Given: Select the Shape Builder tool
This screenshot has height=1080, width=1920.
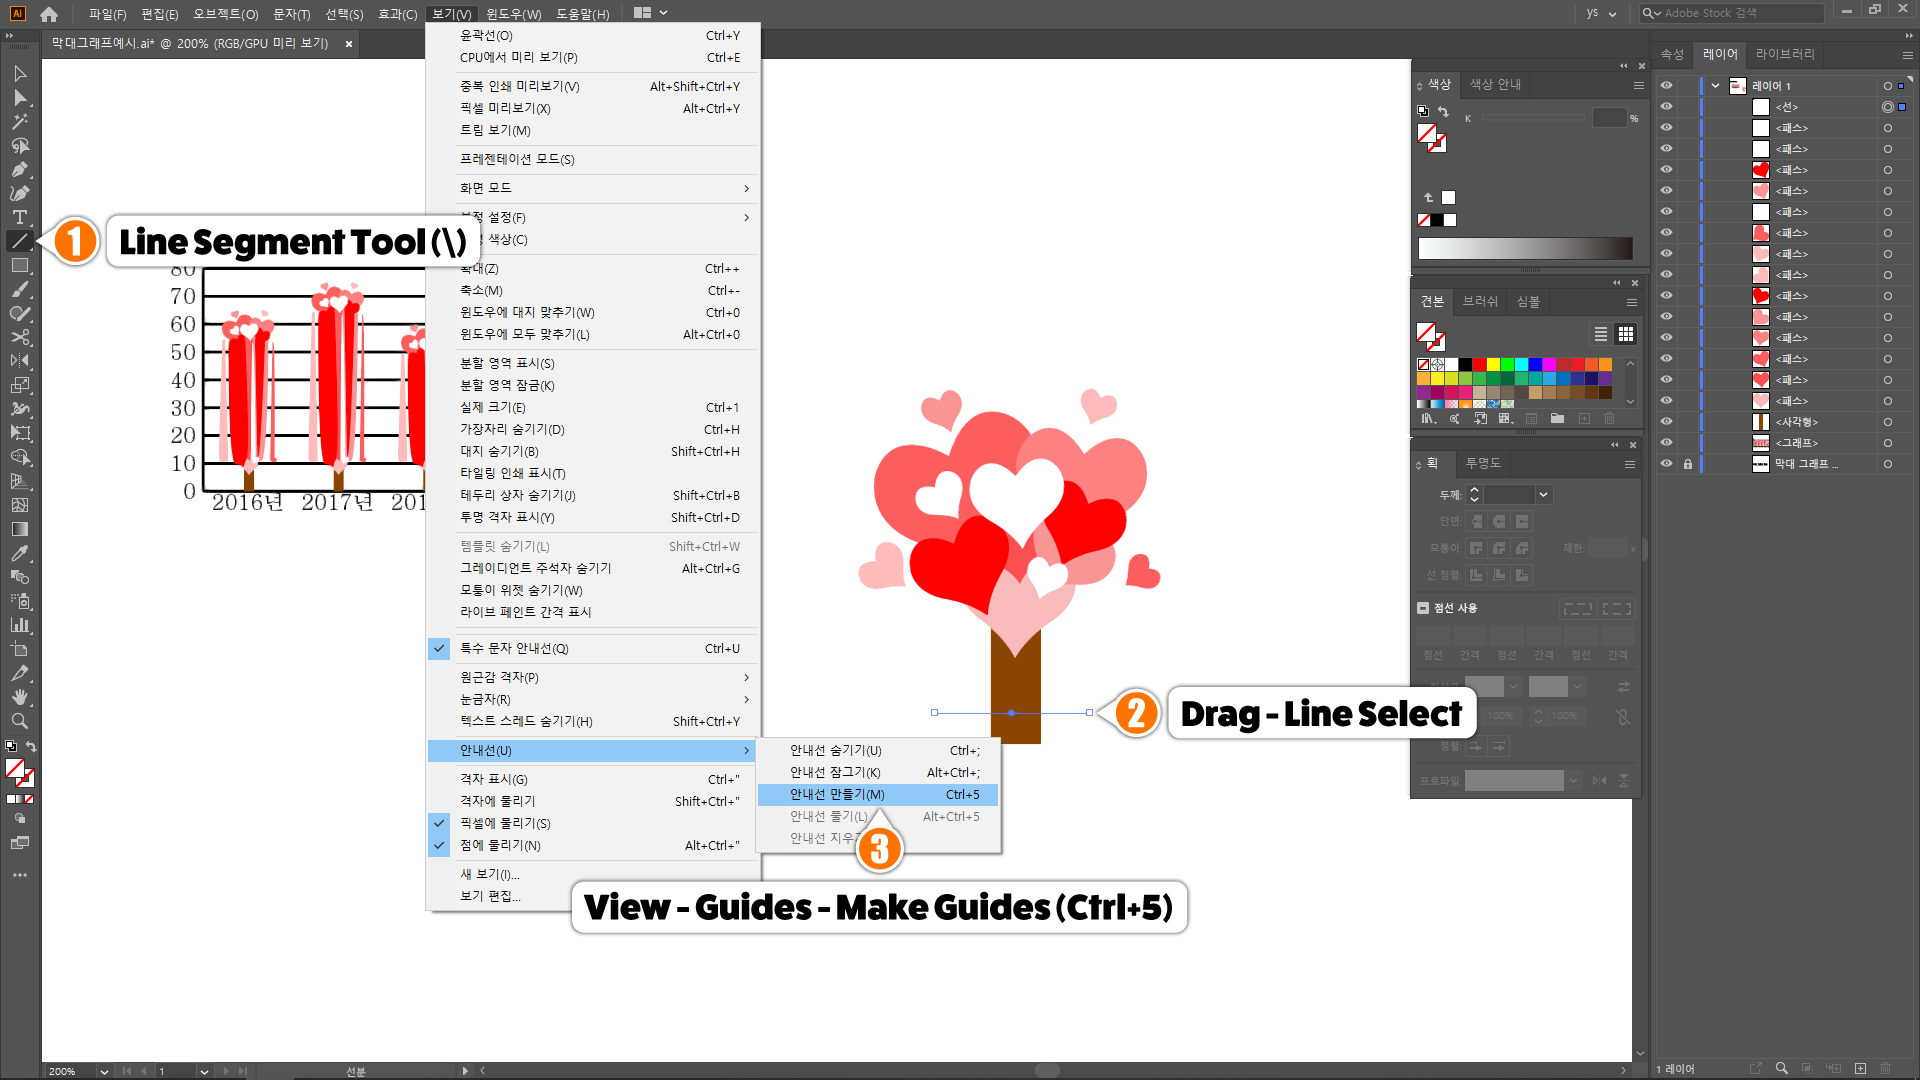Looking at the screenshot, I should click(x=20, y=457).
